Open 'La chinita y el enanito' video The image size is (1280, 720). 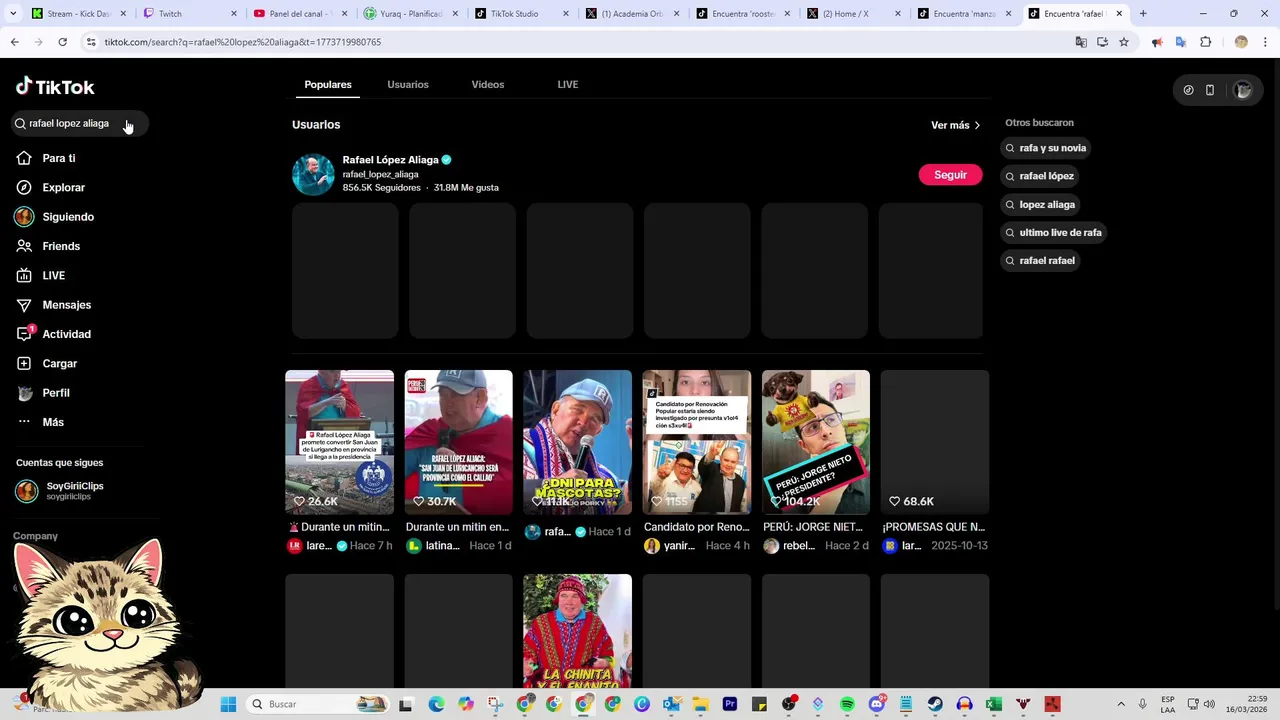[x=578, y=631]
